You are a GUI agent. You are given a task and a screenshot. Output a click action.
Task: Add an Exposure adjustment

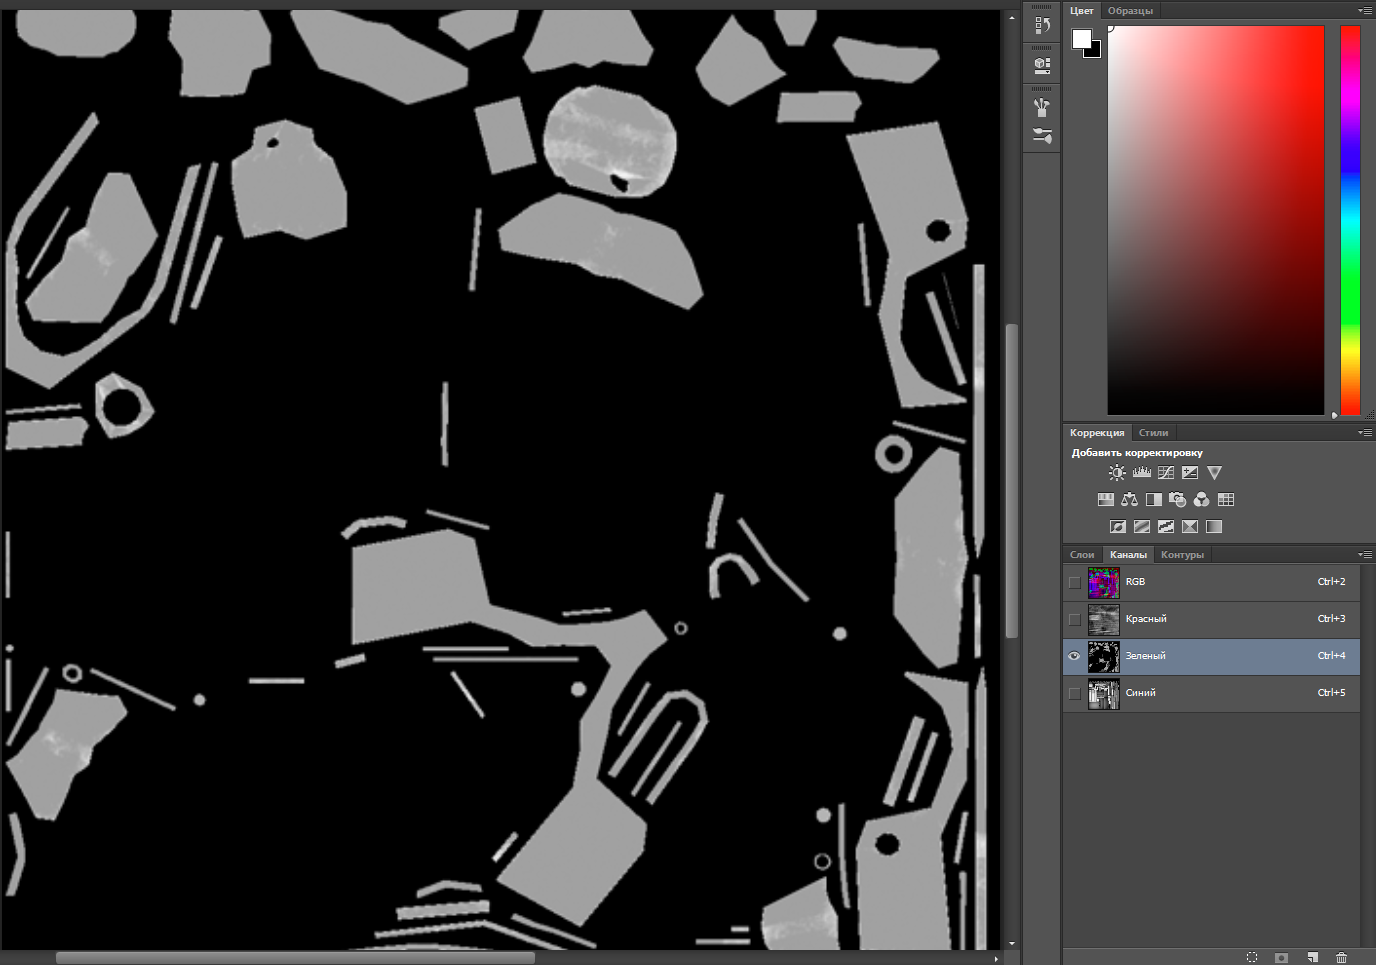pos(1190,473)
